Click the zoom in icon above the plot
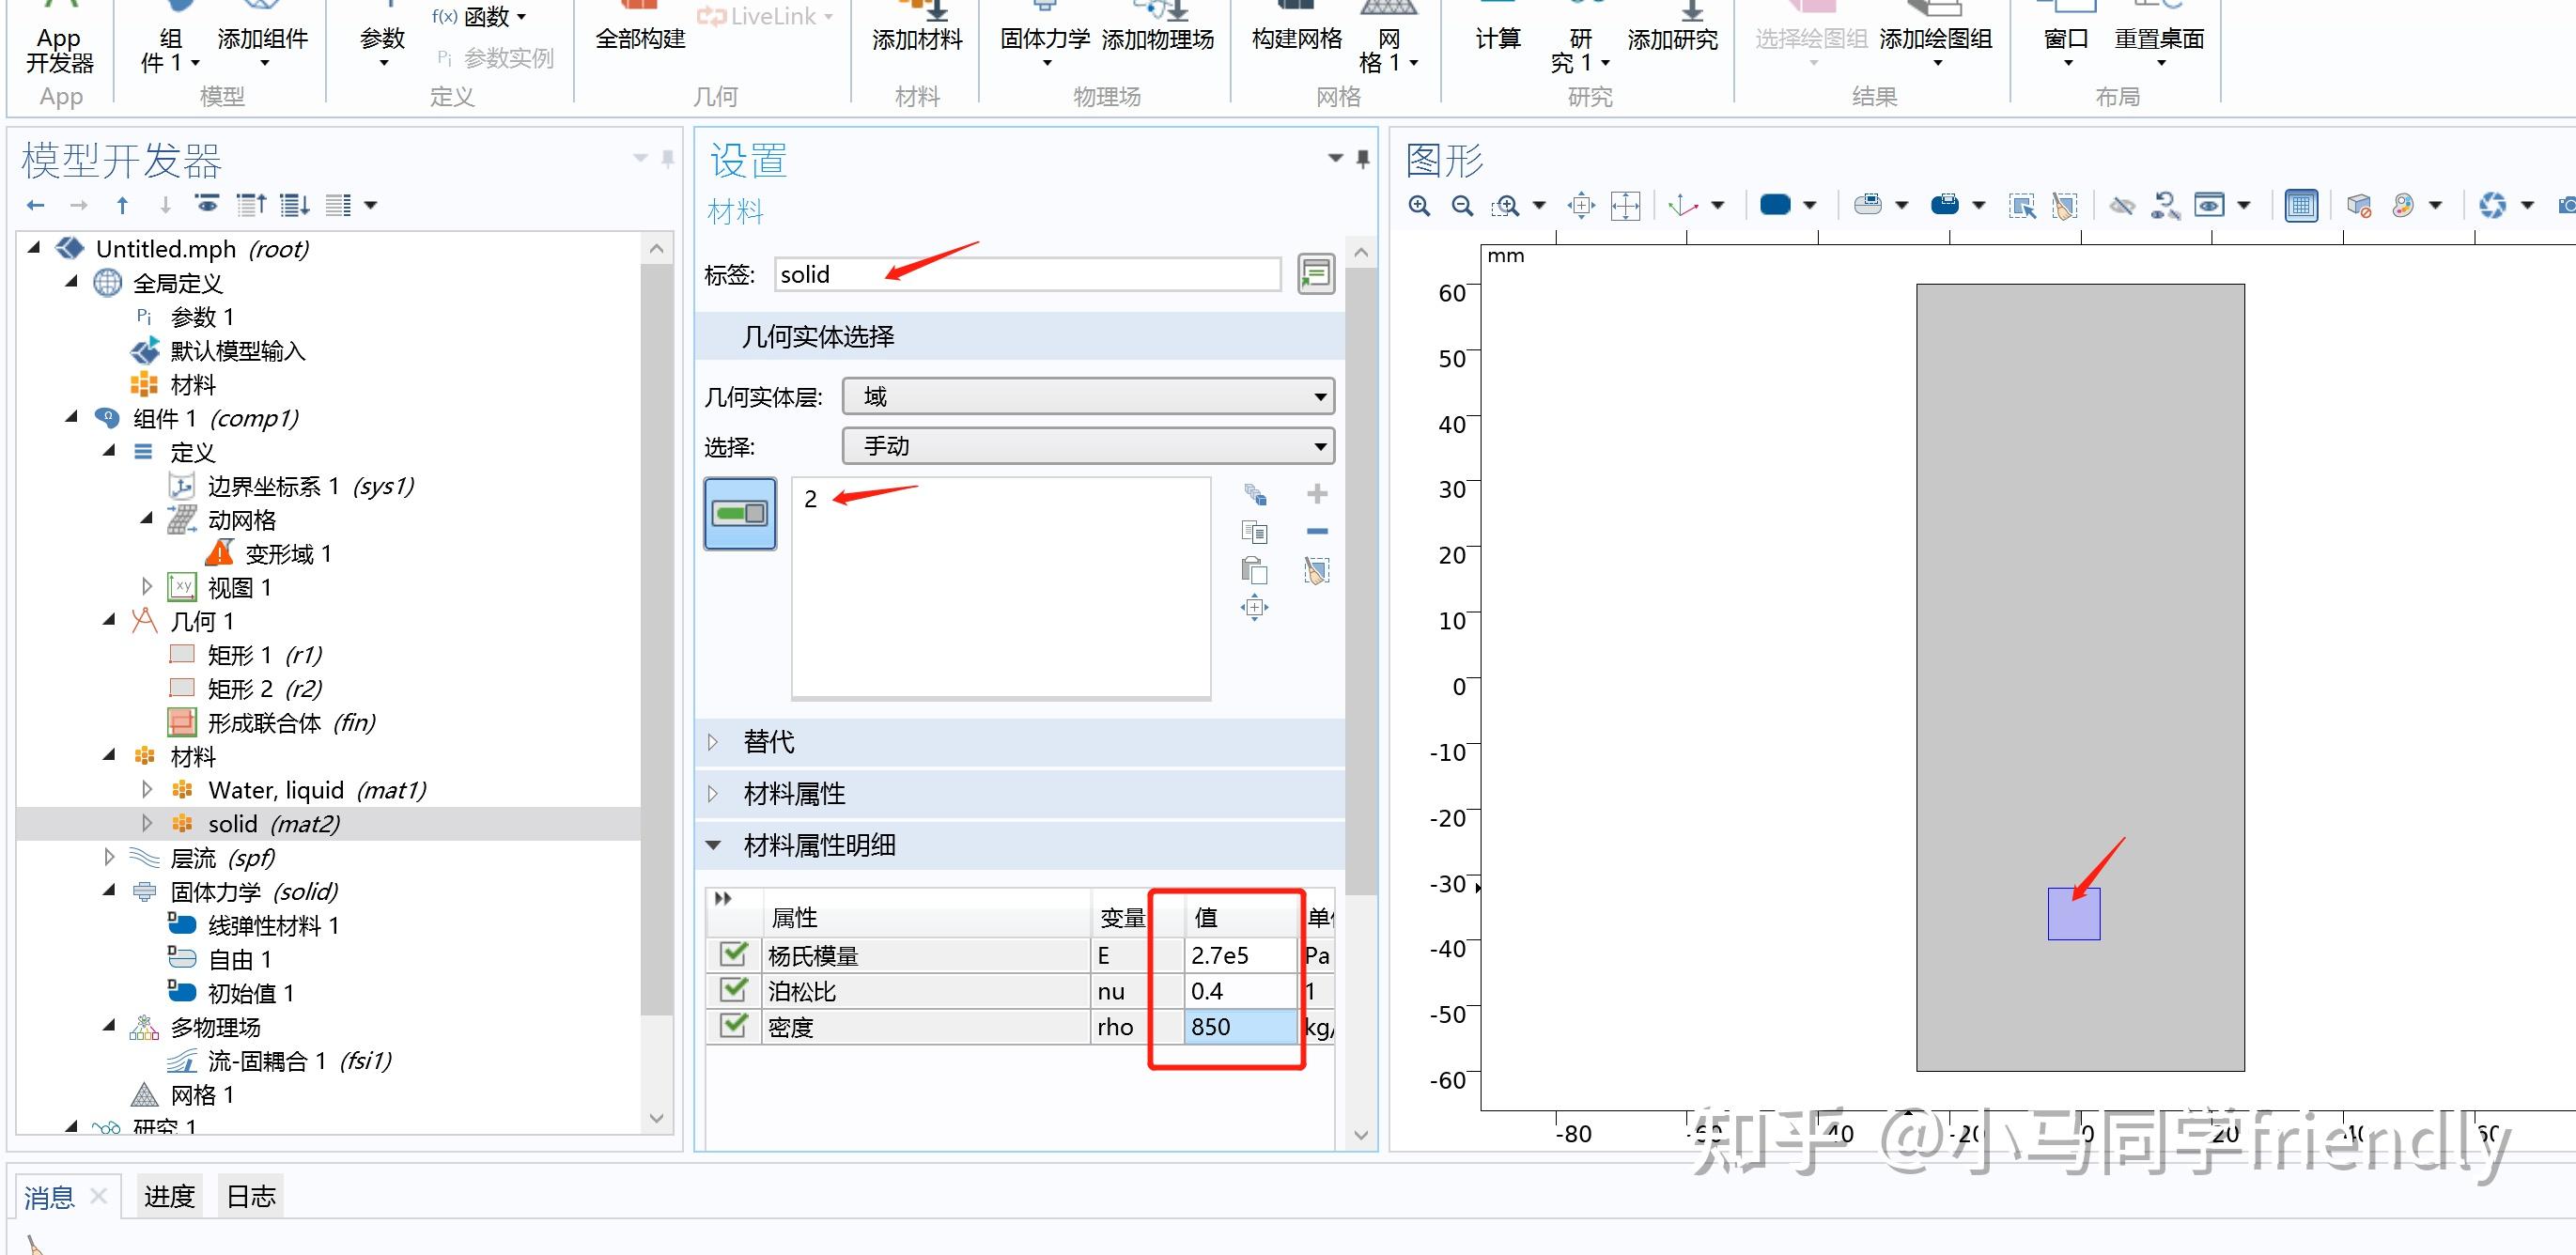2576x1255 pixels. tap(1418, 204)
